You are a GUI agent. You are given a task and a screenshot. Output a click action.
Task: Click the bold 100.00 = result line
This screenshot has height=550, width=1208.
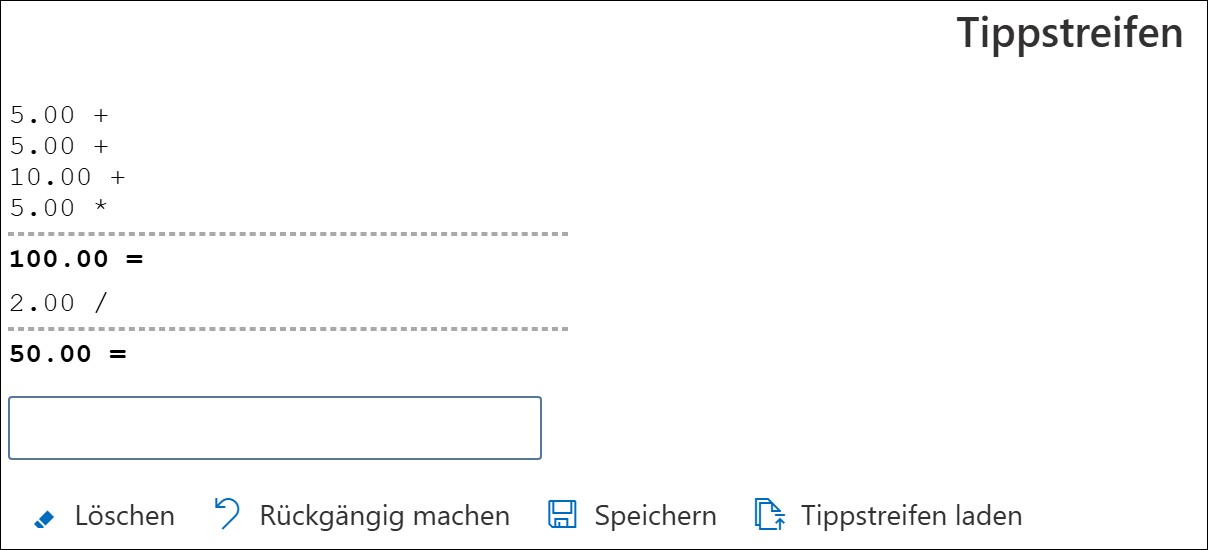point(76,260)
